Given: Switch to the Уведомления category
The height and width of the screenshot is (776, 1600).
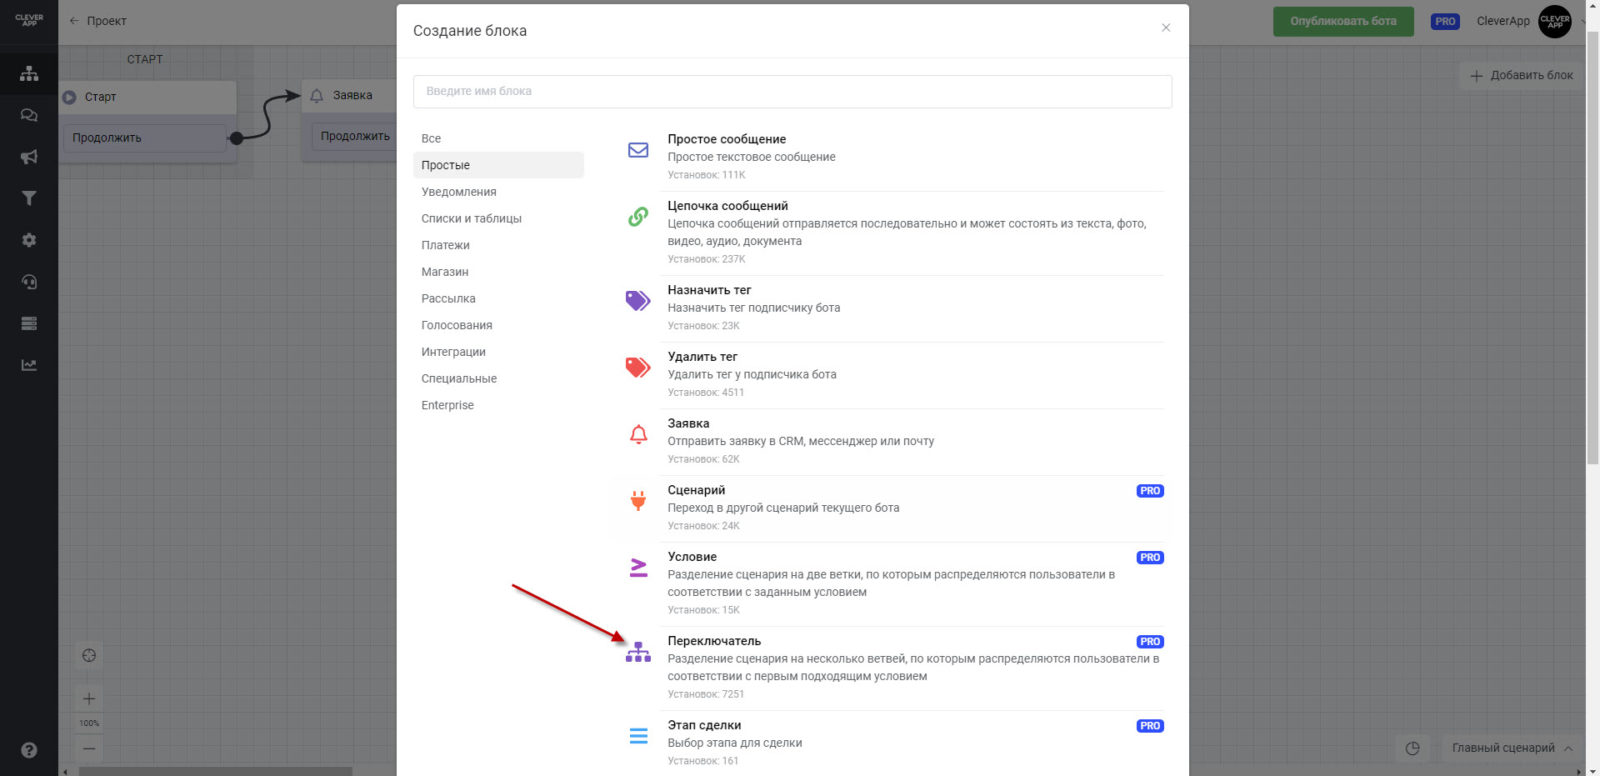Looking at the screenshot, I should click(x=459, y=192).
